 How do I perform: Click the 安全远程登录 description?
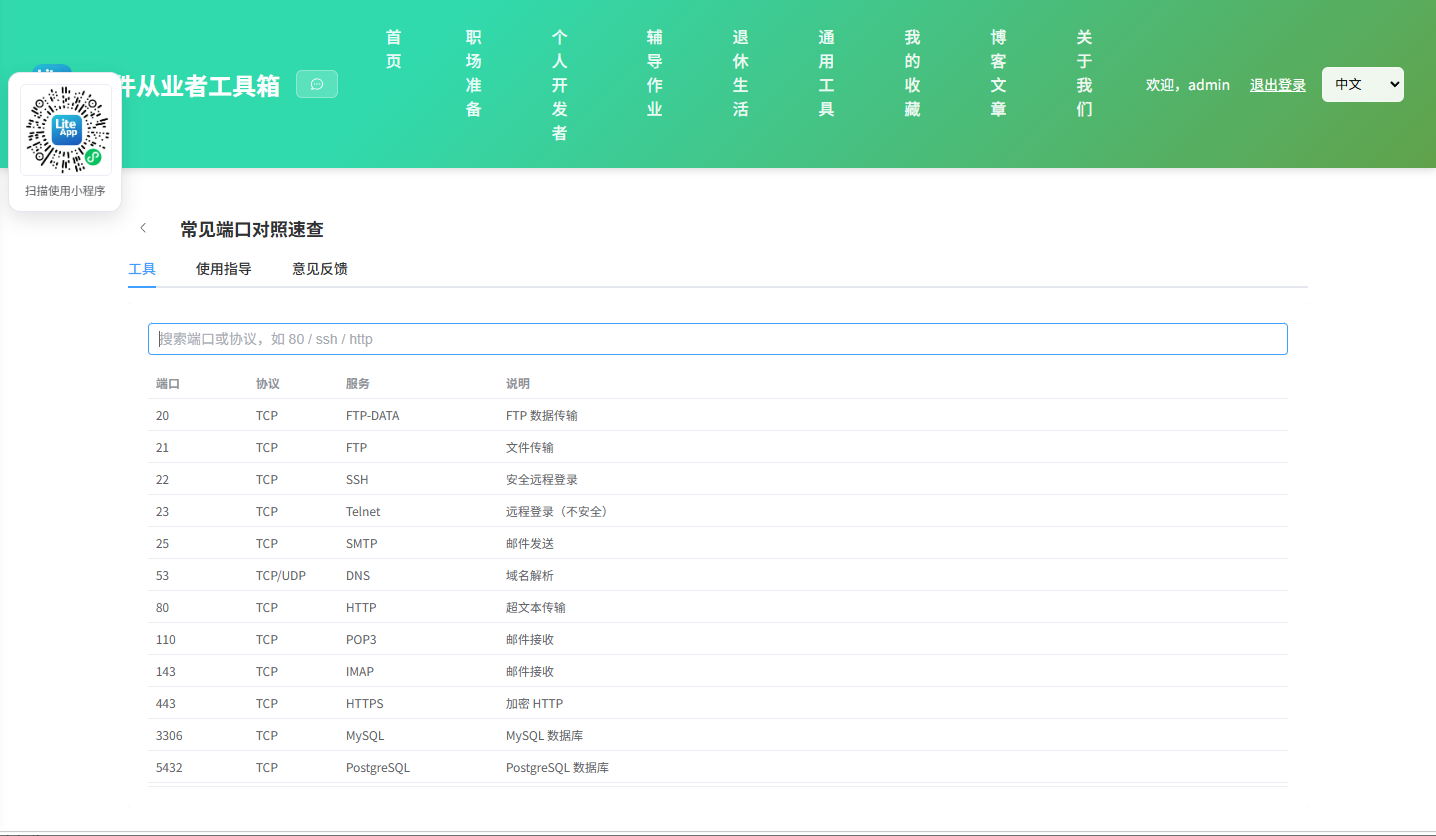pyautogui.click(x=542, y=480)
